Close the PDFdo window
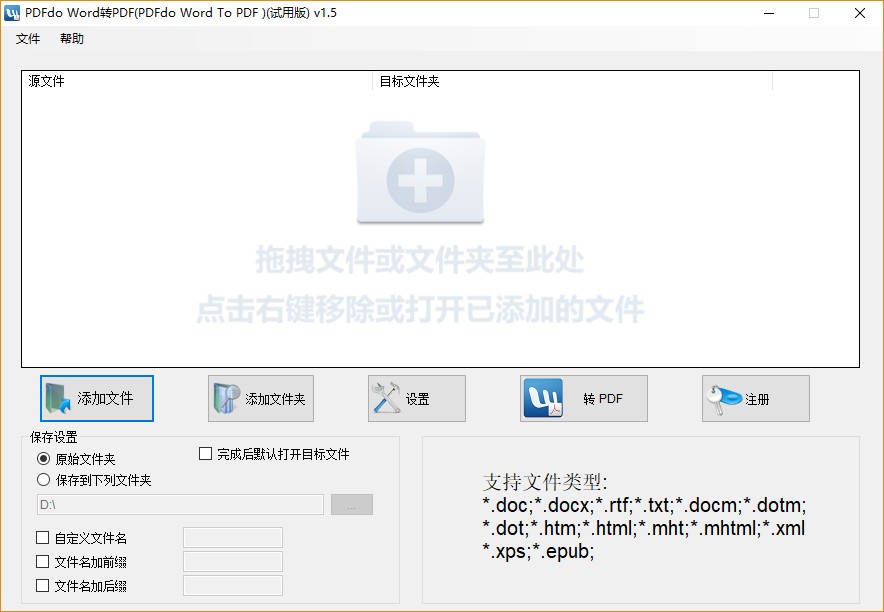This screenshot has width=884, height=612. pyautogui.click(x=860, y=13)
